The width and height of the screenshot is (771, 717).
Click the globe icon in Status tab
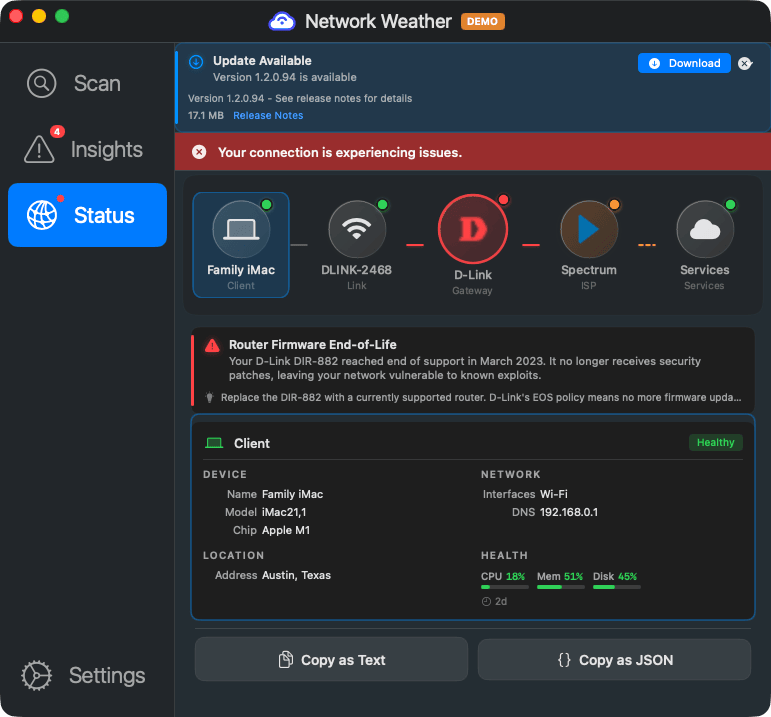click(x=42, y=215)
